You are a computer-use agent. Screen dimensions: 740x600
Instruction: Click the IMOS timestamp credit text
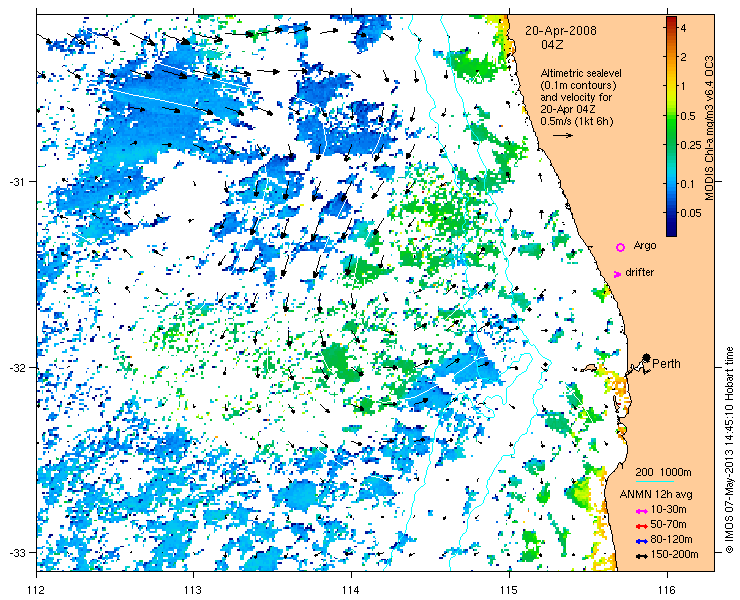coord(730,450)
